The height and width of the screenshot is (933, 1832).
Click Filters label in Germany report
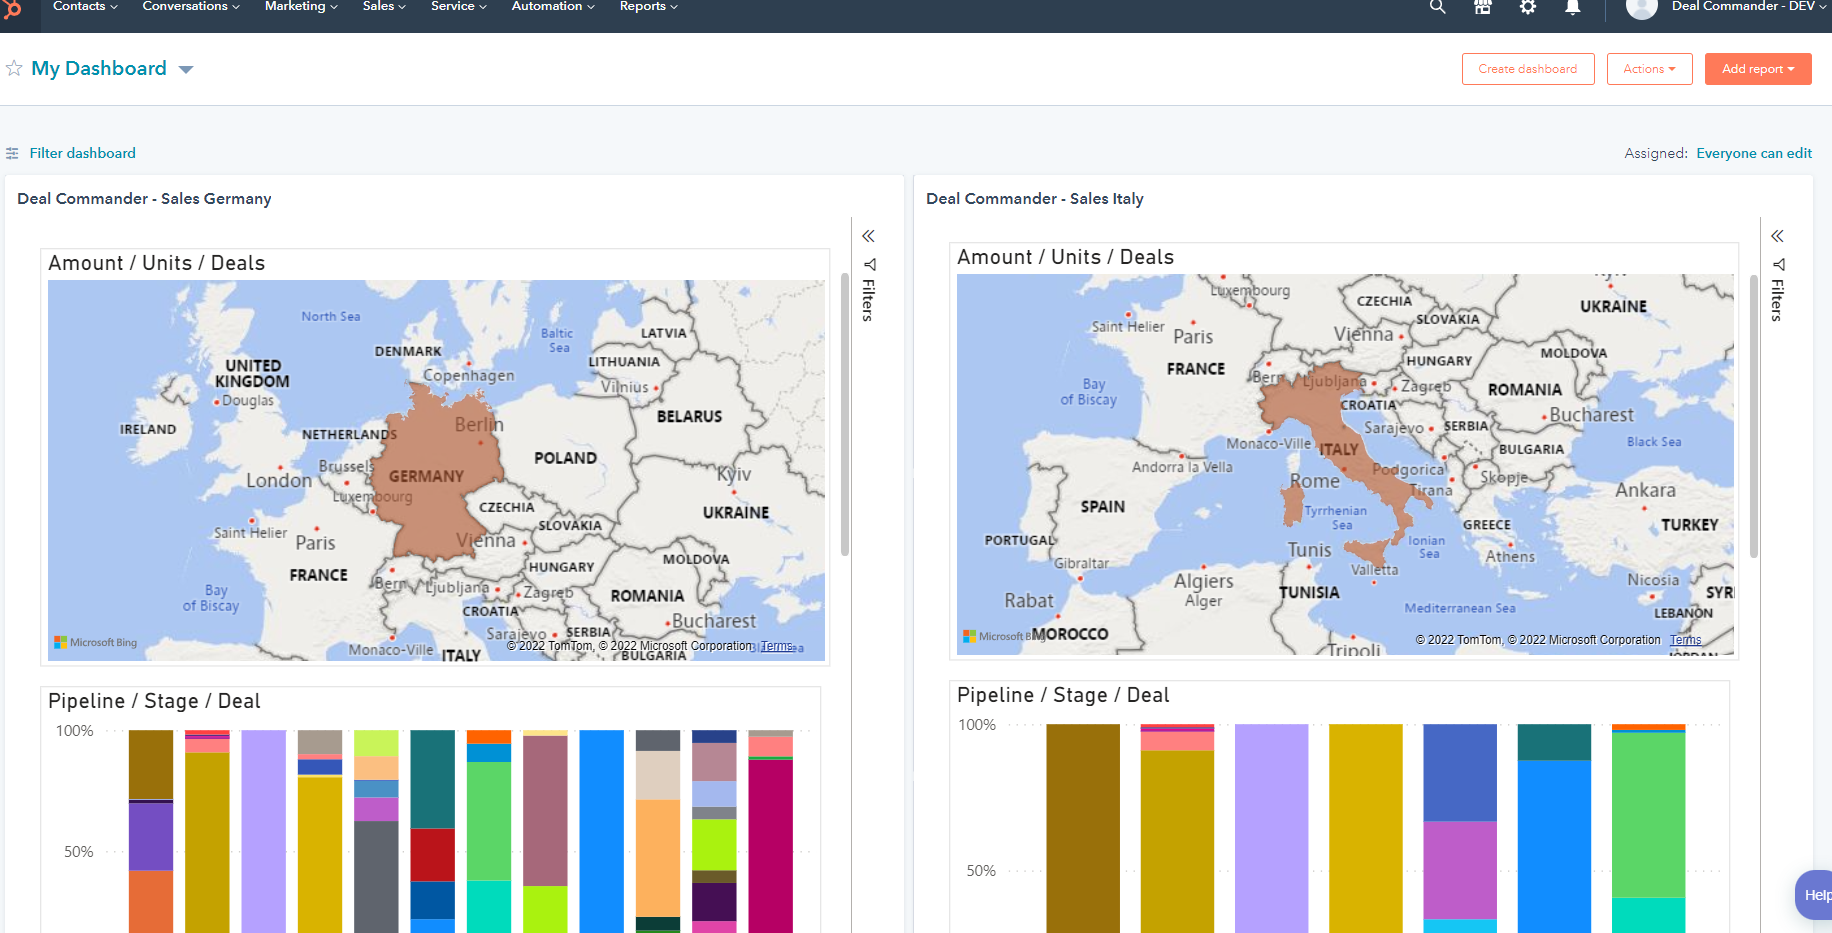coord(869,300)
